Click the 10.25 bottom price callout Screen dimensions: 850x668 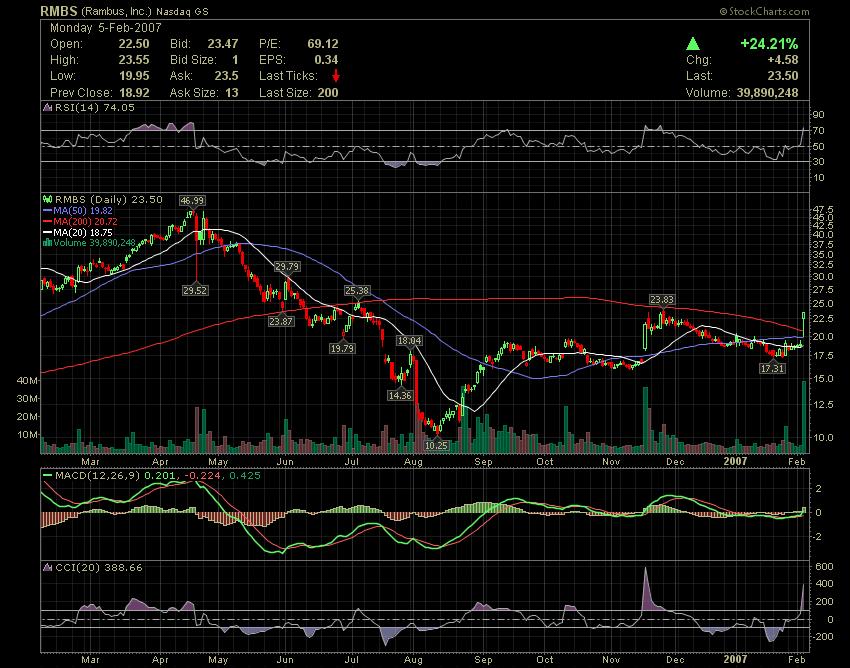tap(436, 445)
